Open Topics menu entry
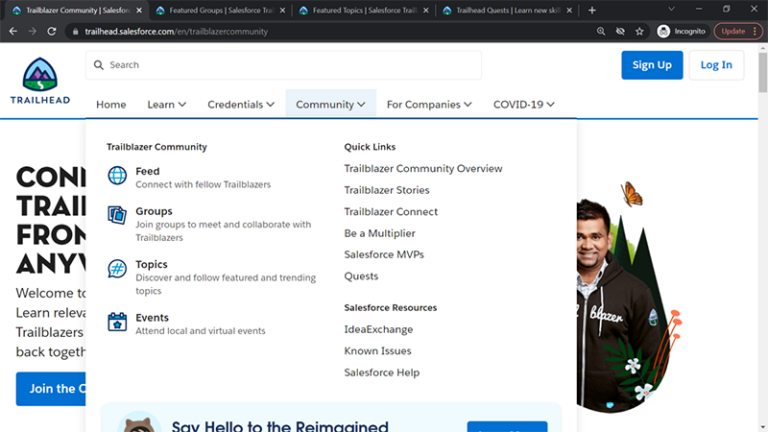Screen dimensions: 768x432 [x=151, y=264]
